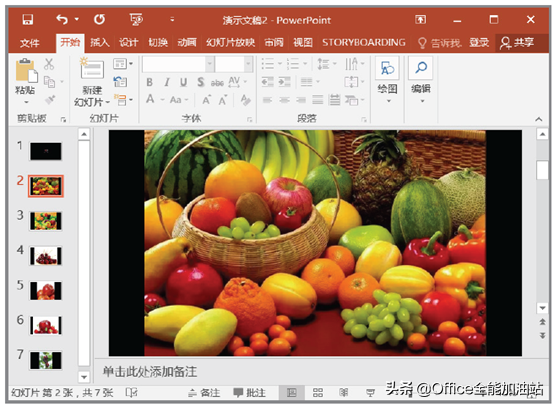Screen dimensions: 554x407
Task: Open the 编辑 editing button
Action: pyautogui.click(x=421, y=81)
